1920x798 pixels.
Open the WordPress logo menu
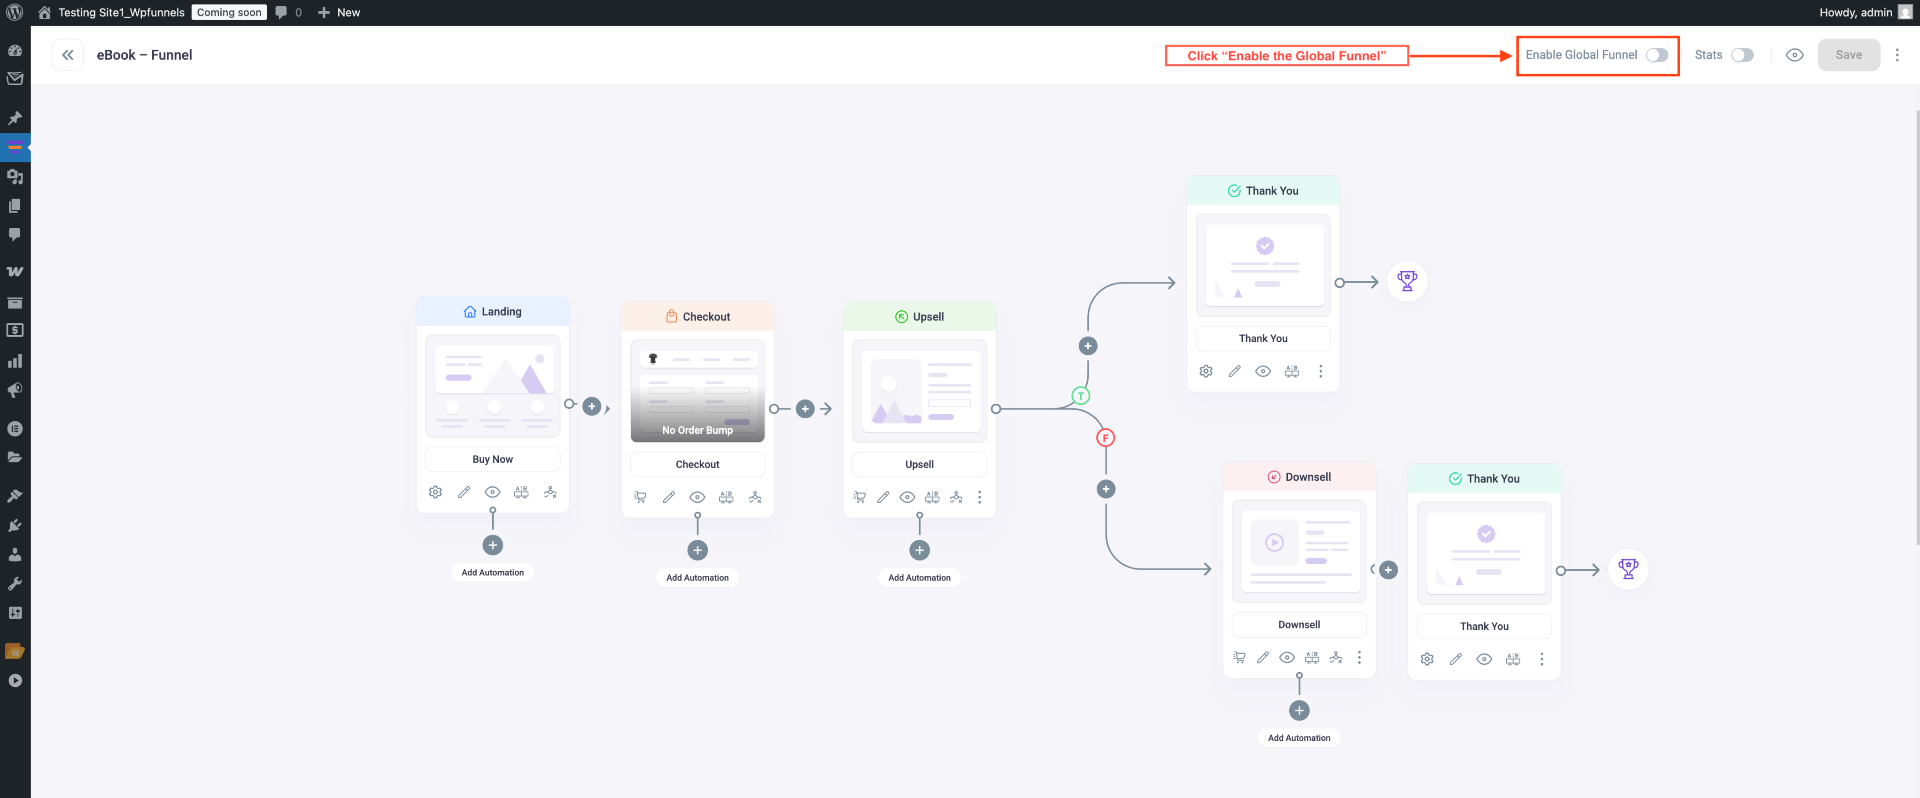15,12
